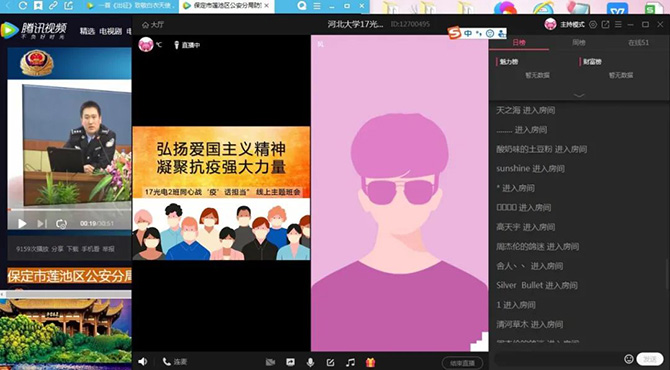Click the phone 连麦 icon
The height and width of the screenshot is (370, 670).
click(175, 362)
